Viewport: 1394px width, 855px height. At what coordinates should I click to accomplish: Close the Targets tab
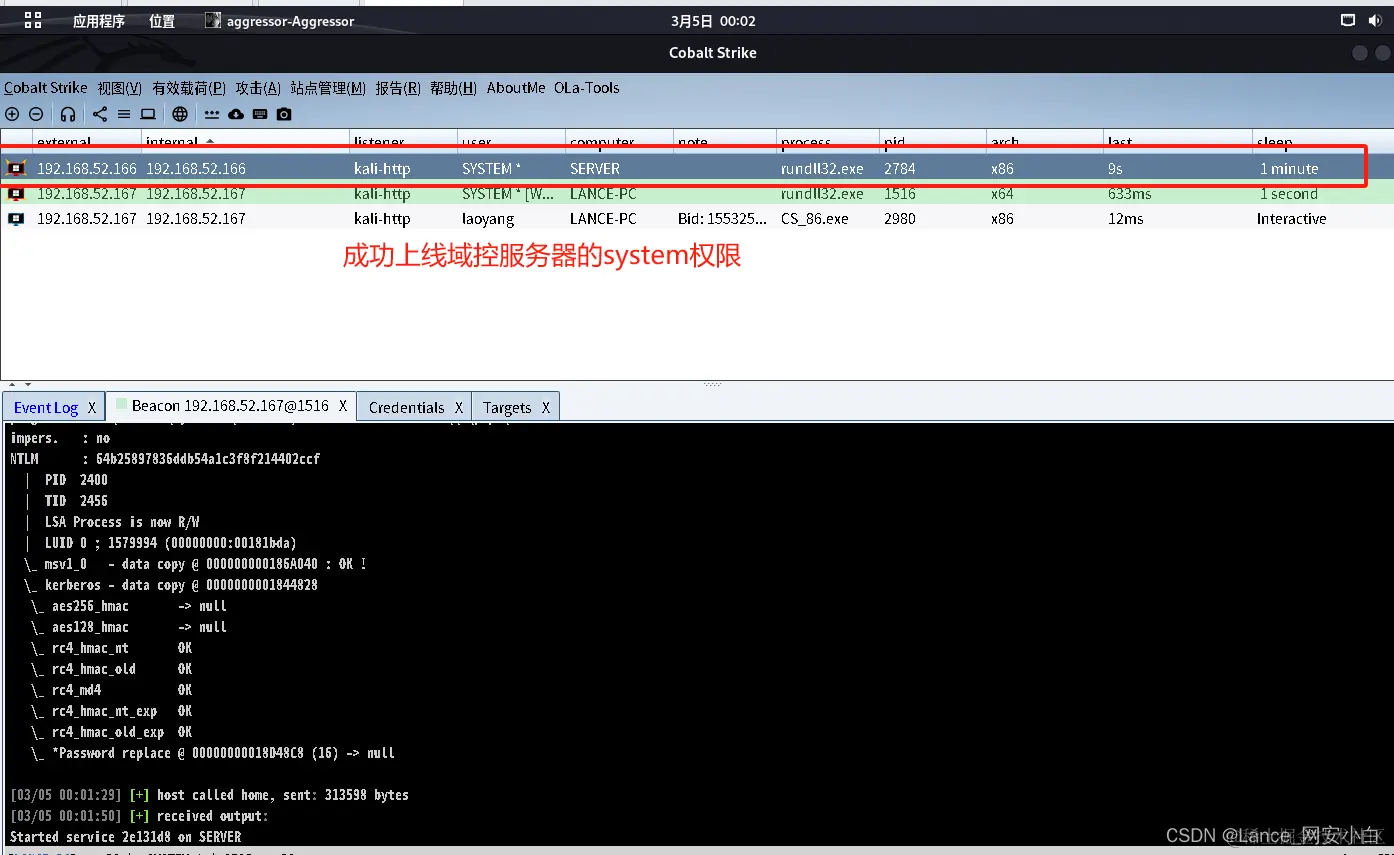click(546, 407)
